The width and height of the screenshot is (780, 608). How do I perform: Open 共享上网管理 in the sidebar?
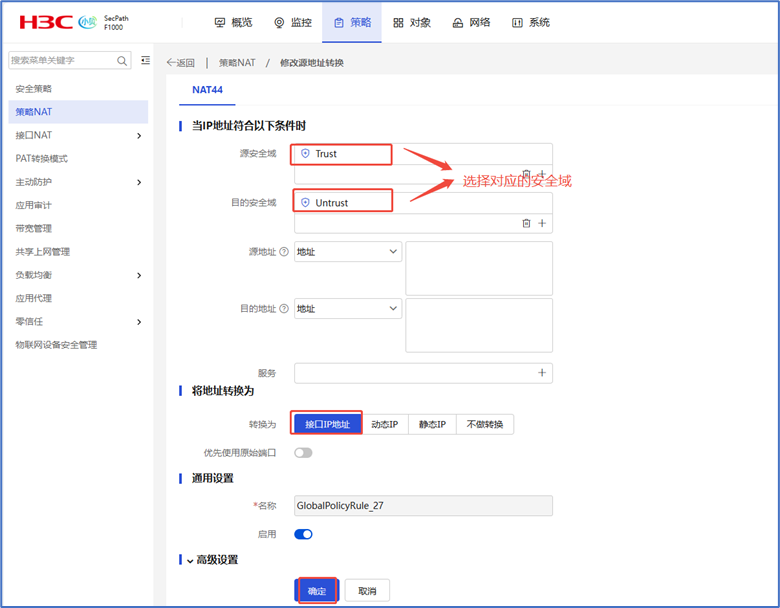[x=42, y=252]
